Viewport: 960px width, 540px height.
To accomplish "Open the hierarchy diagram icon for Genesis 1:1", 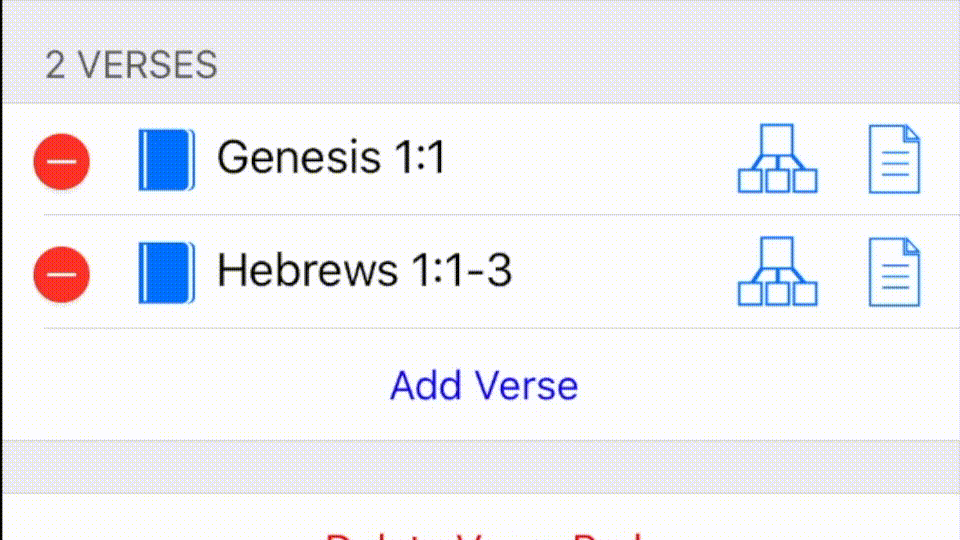I will 777,159.
